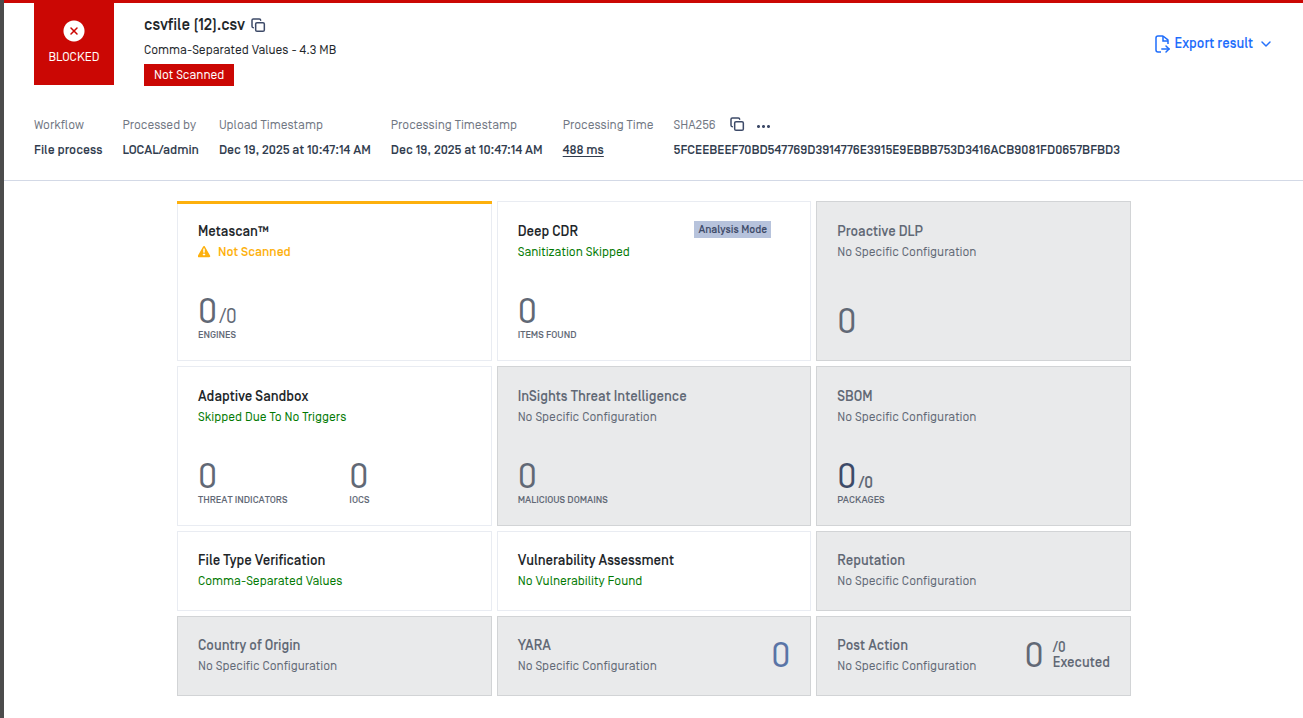Click the Analysis Mode badge

[x=732, y=230]
